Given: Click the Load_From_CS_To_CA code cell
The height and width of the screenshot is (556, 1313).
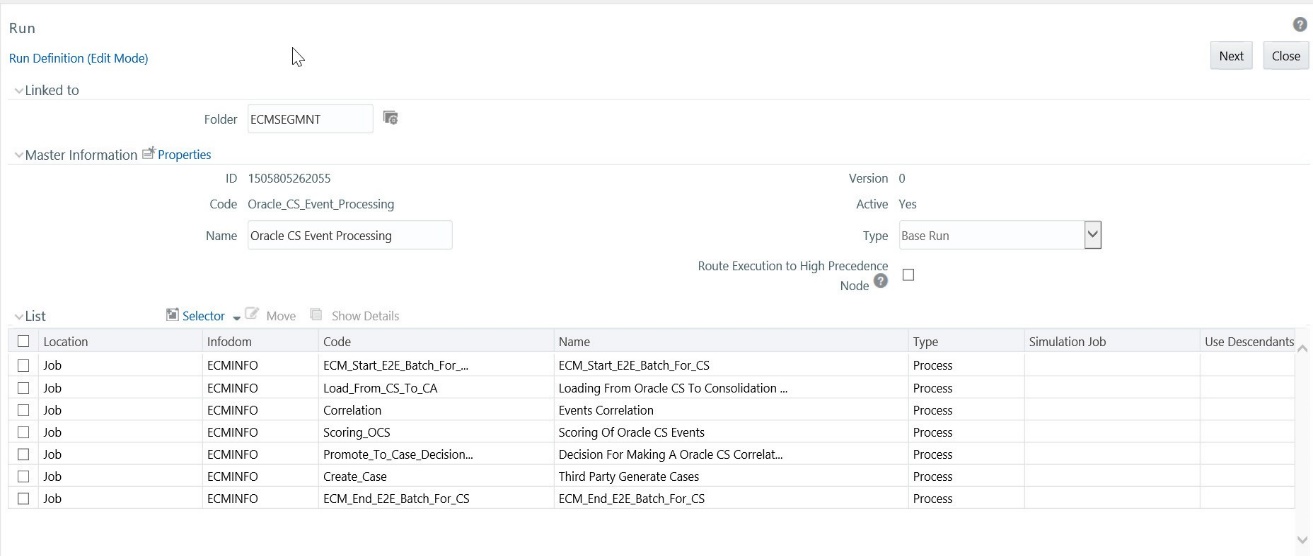Looking at the screenshot, I should coord(436,388).
